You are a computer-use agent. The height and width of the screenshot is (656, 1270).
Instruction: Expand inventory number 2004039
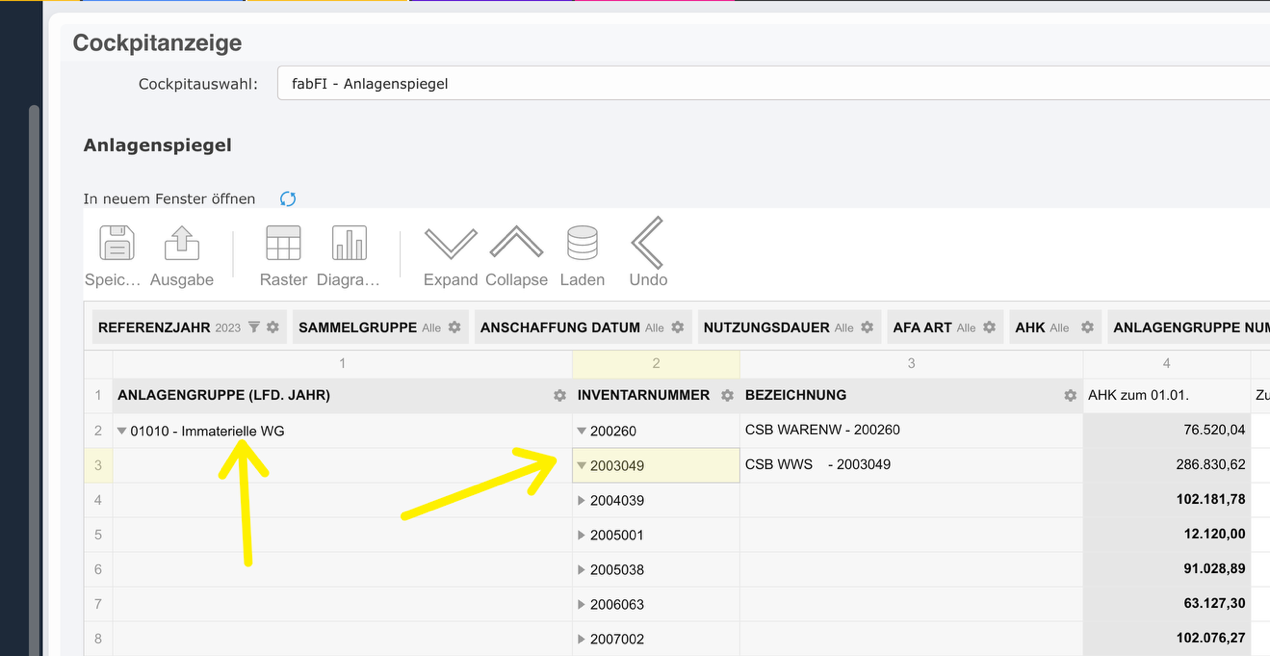[x=581, y=500]
